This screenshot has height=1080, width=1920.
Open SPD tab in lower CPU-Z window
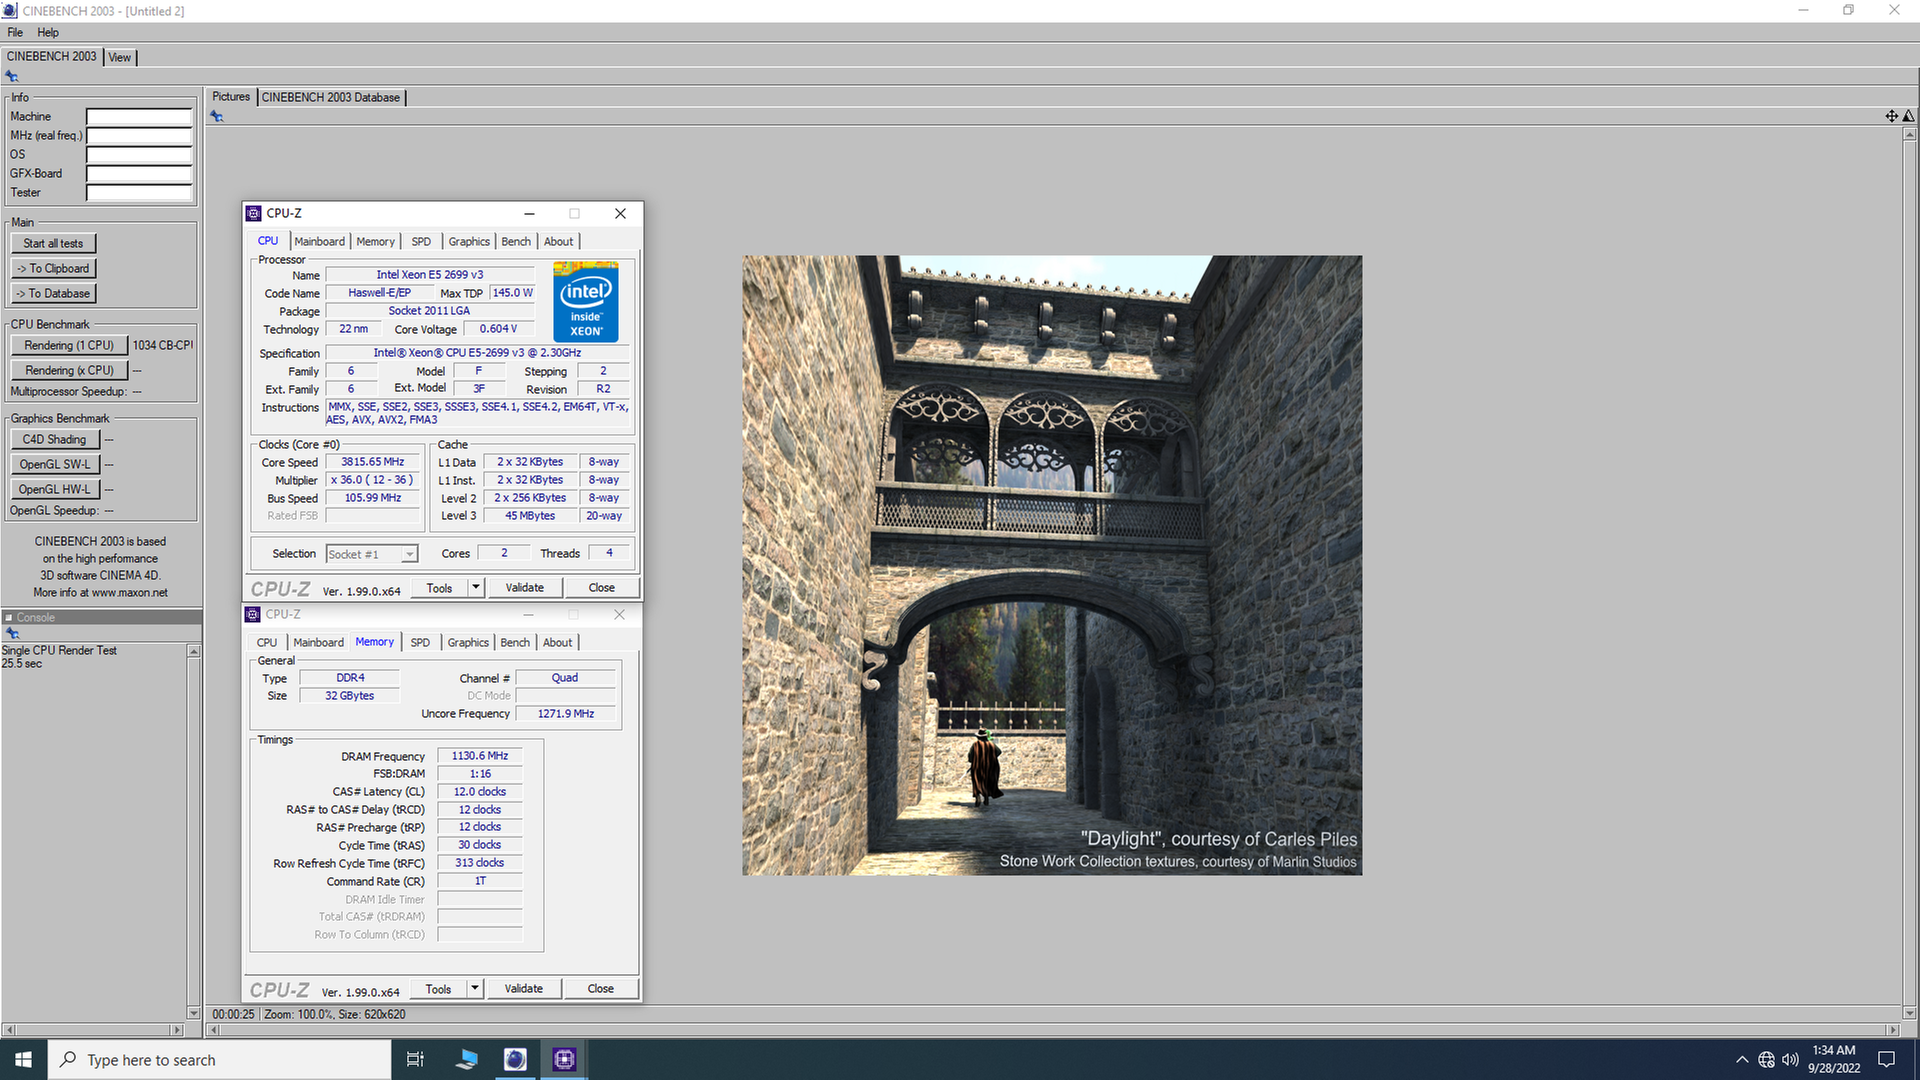point(420,642)
